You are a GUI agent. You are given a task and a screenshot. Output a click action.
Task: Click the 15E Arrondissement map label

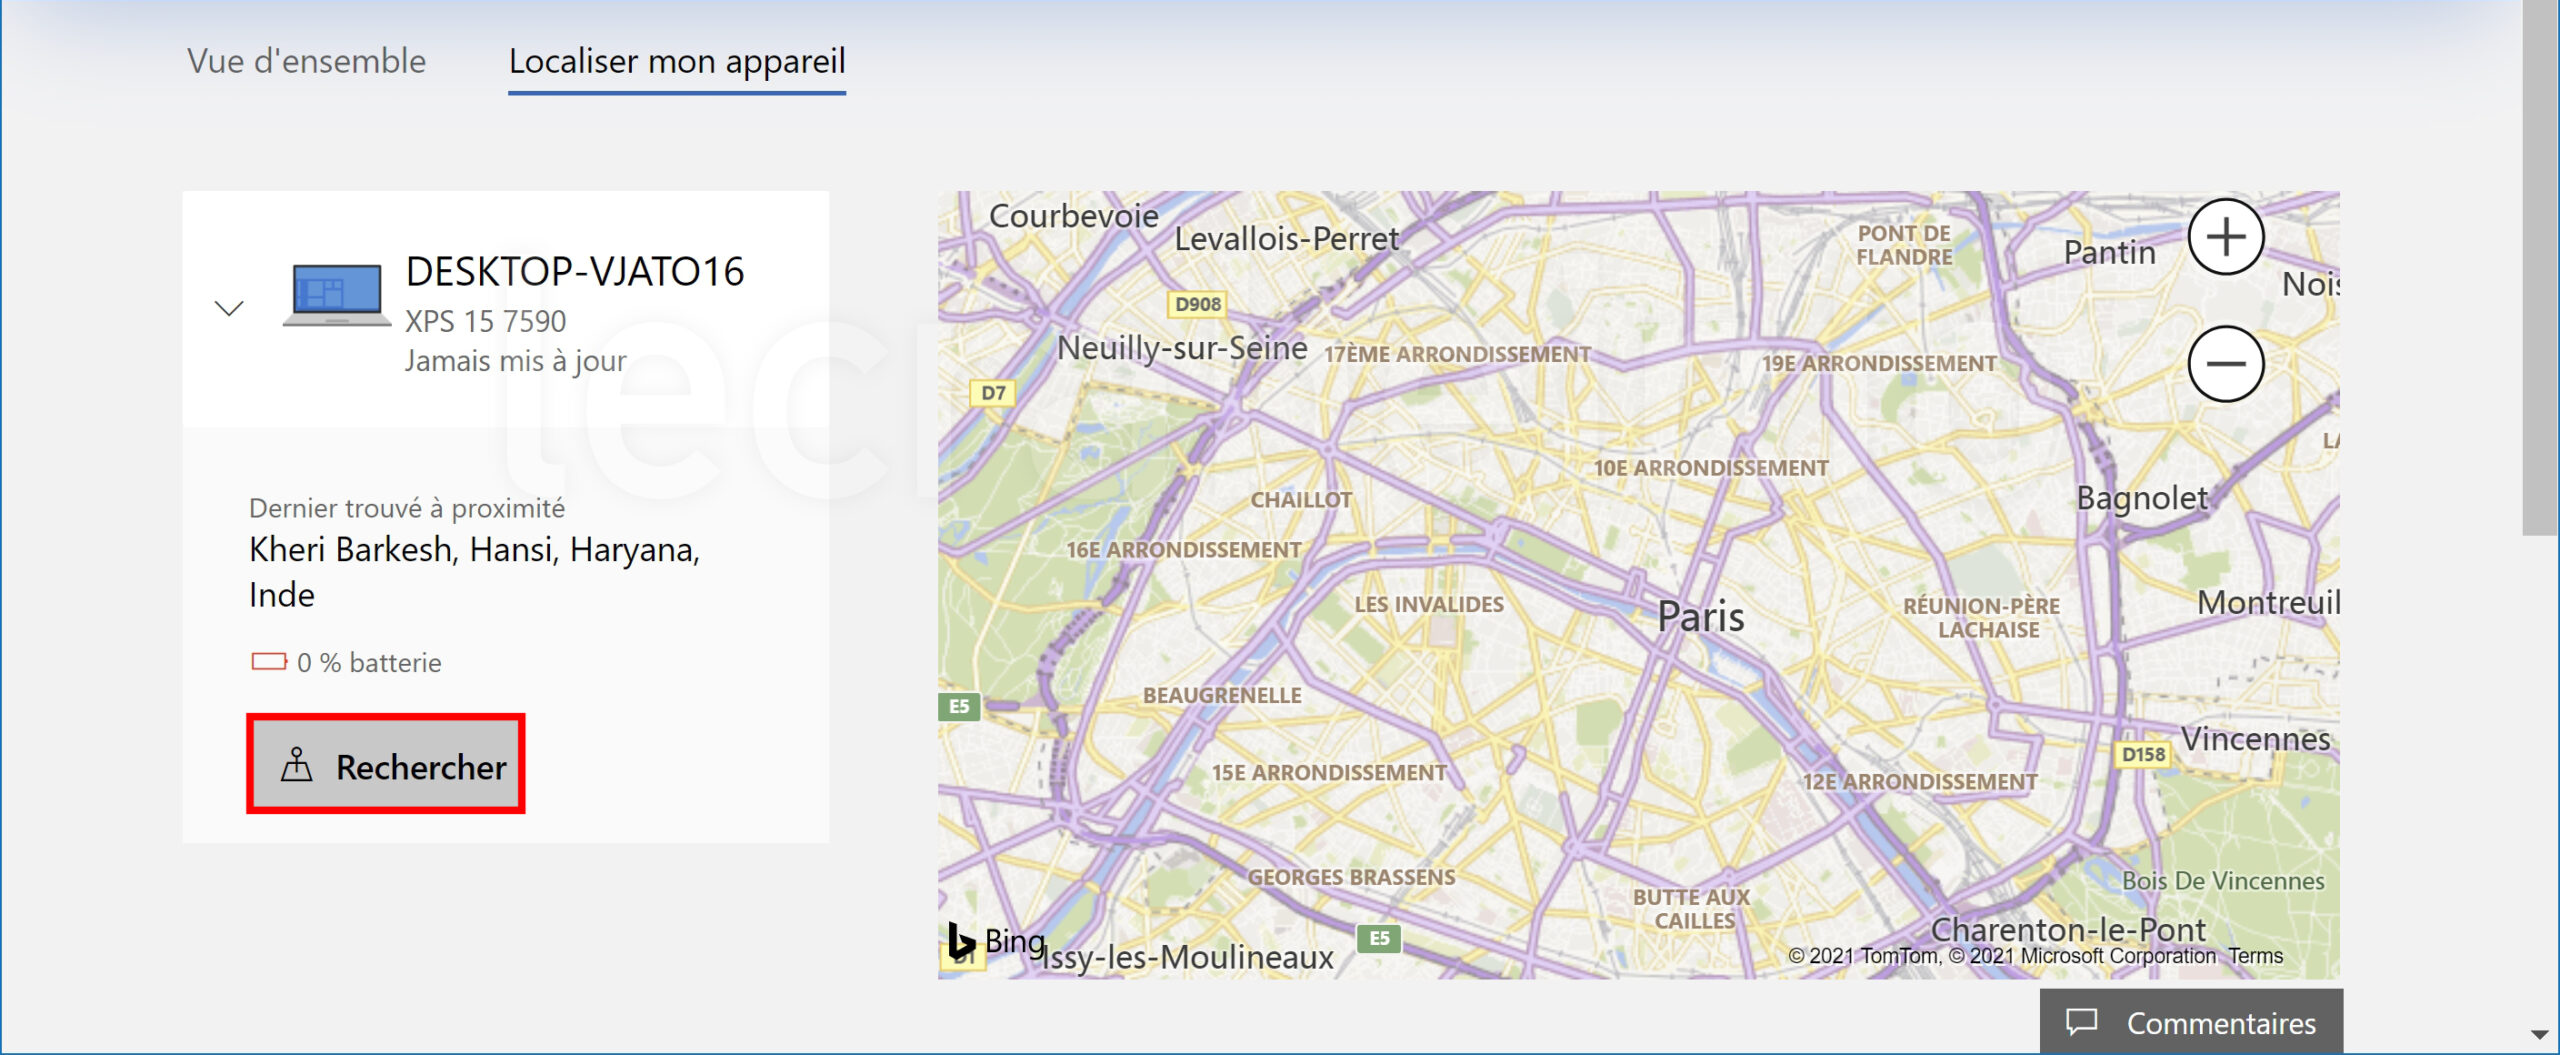(1329, 773)
